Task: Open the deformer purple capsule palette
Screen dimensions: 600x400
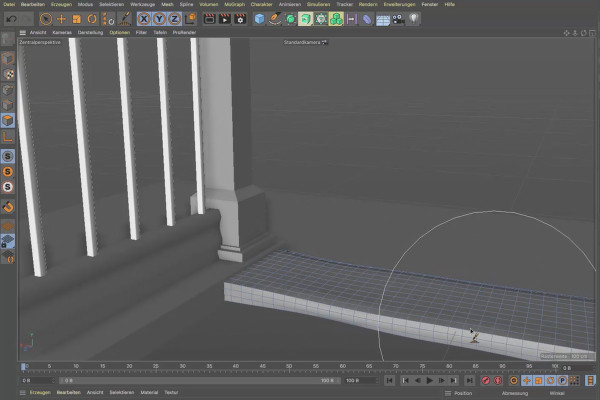Action: pyautogui.click(x=367, y=19)
